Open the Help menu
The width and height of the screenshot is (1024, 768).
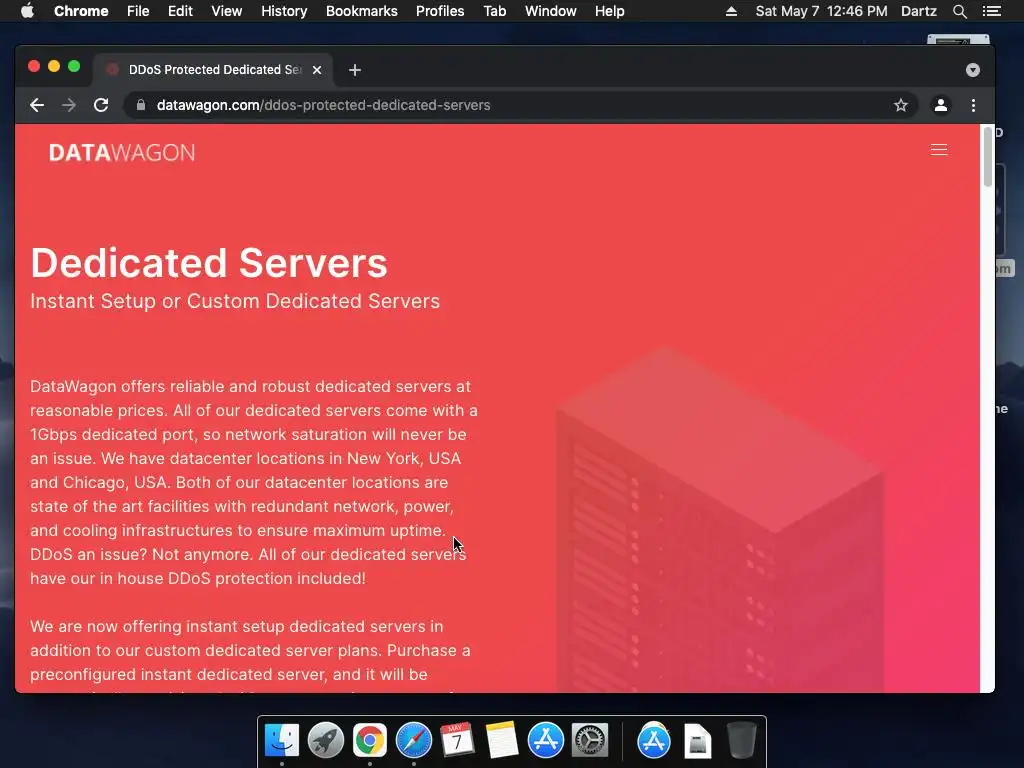609,11
